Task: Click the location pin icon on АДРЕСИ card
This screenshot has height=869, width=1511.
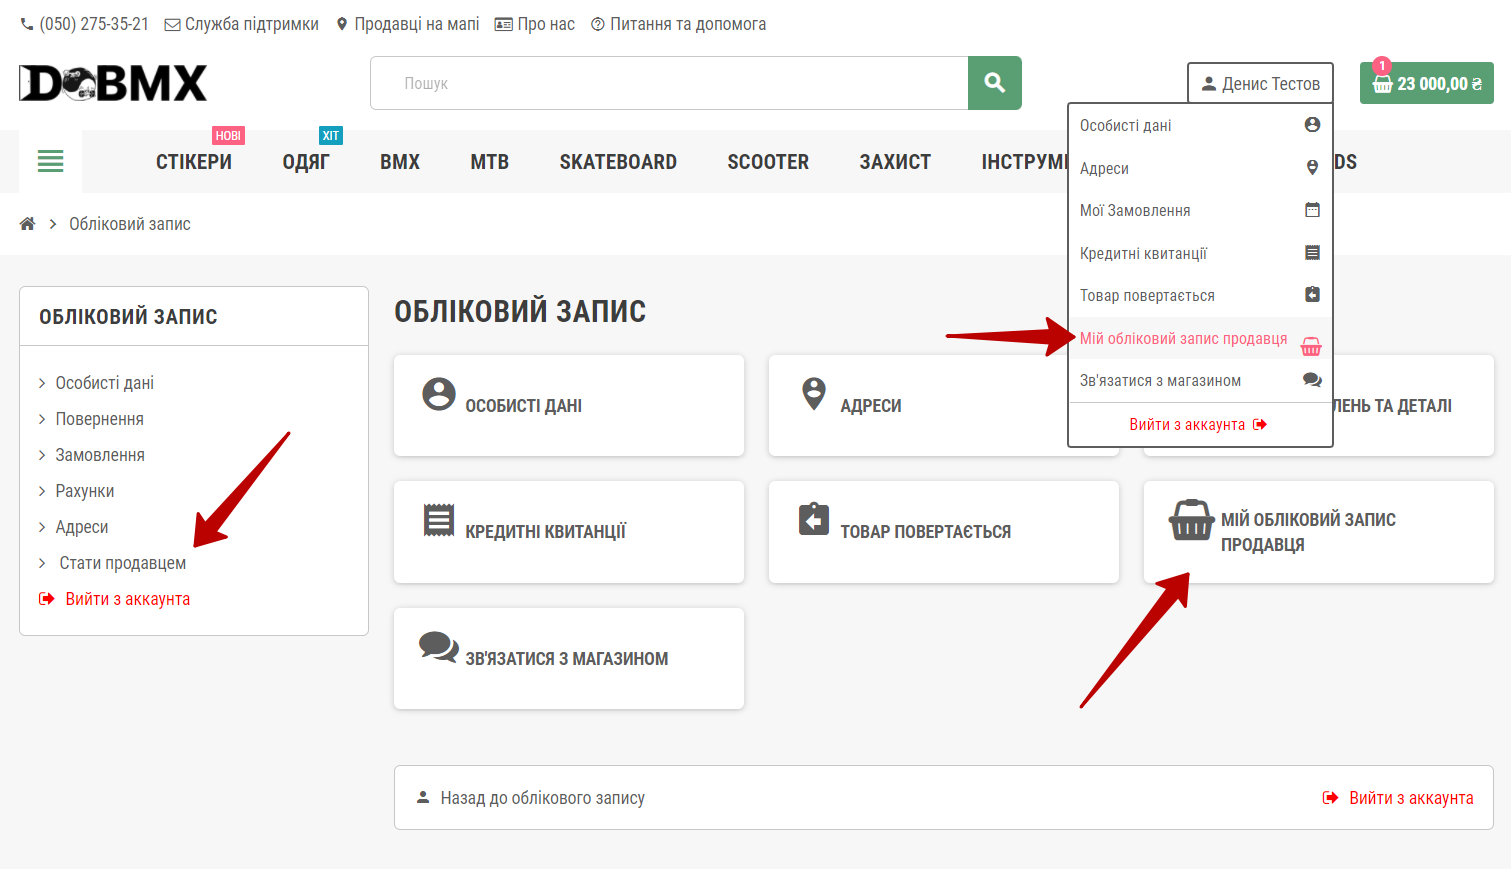Action: [x=814, y=394]
